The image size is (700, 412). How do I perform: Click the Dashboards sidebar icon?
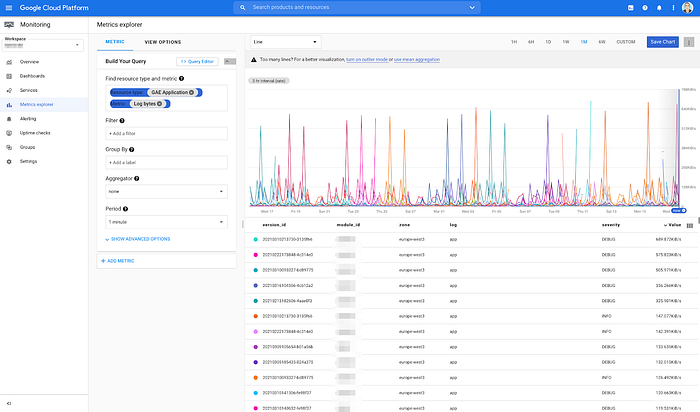pos(9,76)
